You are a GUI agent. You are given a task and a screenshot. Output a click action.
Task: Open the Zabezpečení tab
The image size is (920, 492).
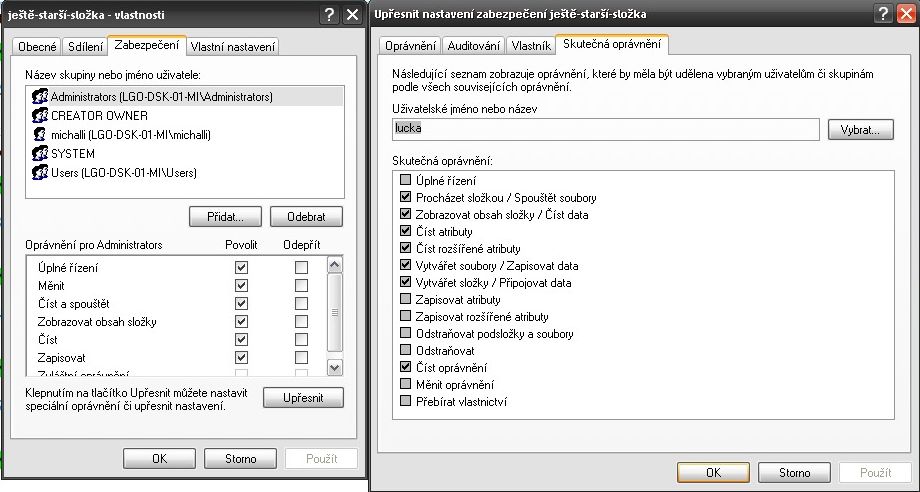[147, 45]
